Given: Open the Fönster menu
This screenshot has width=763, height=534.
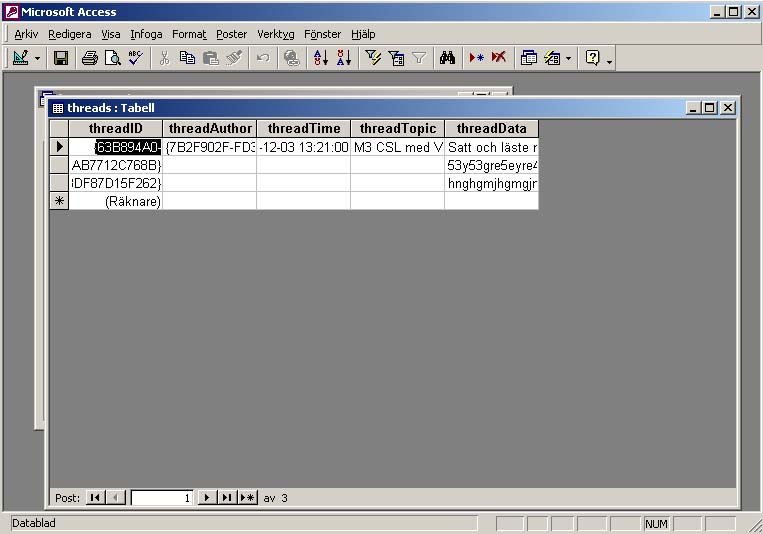Looking at the screenshot, I should point(322,34).
